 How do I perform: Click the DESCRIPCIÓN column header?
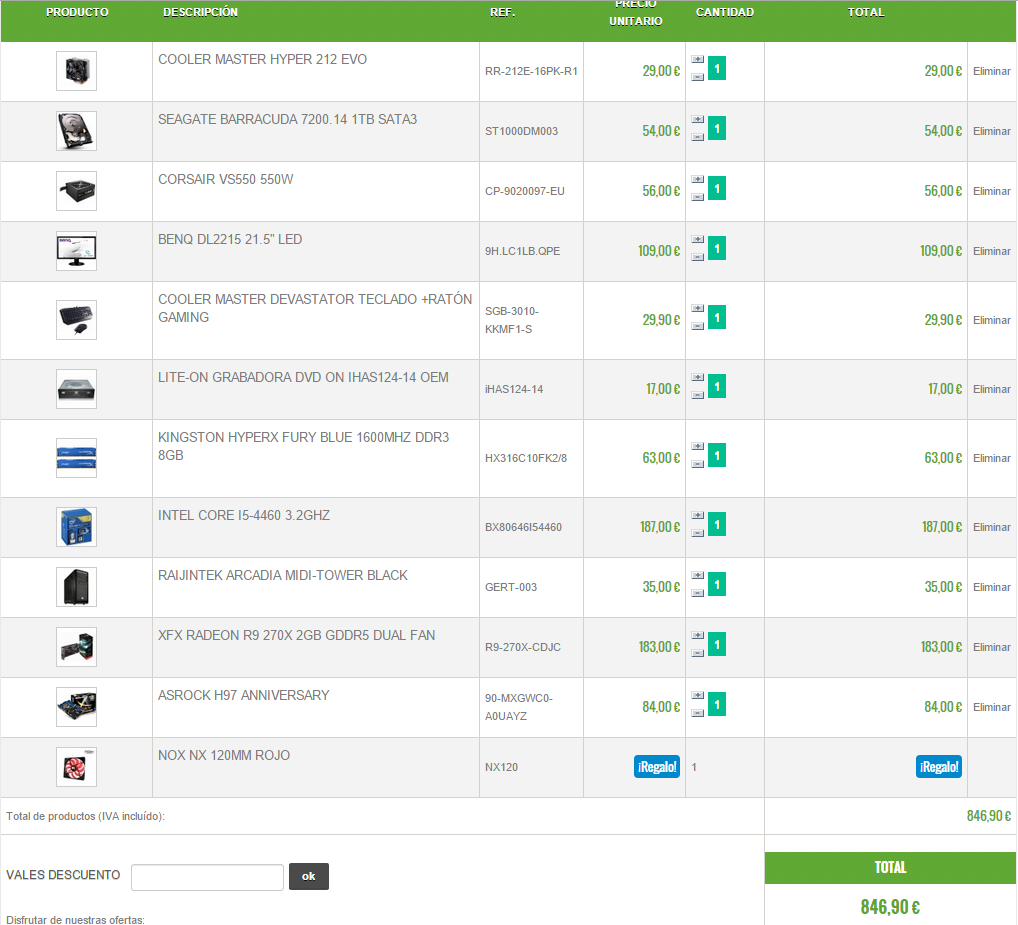tap(200, 12)
